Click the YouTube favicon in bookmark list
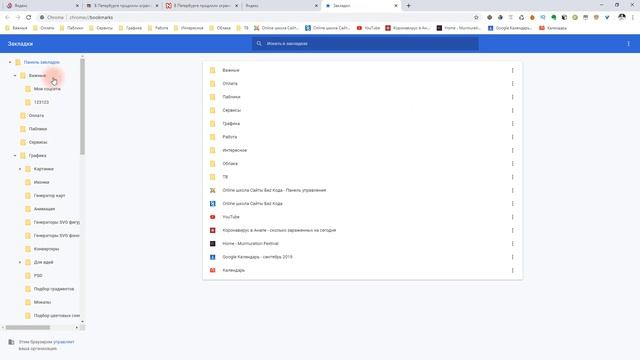The height and width of the screenshot is (360, 640). pyautogui.click(x=213, y=217)
